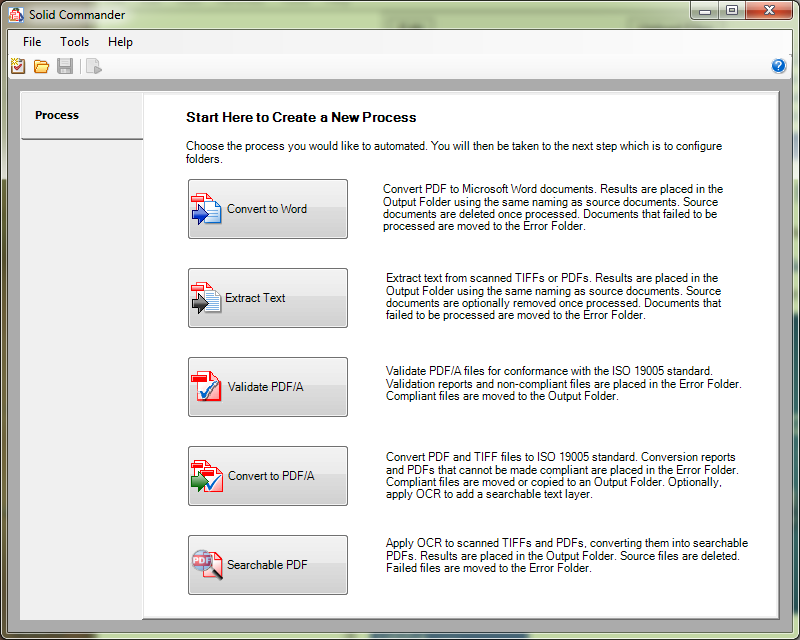Click the Start Here heading text

pos(301,118)
